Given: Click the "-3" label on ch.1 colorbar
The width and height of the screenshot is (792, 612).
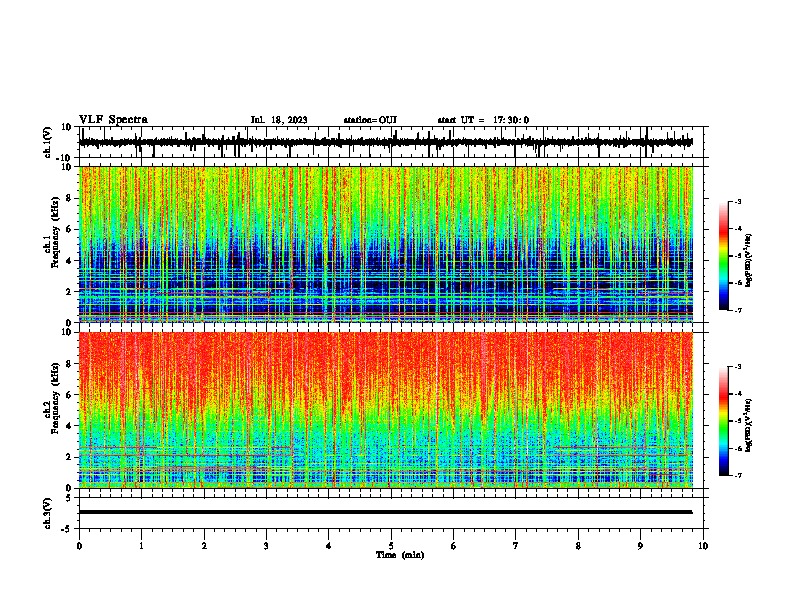Looking at the screenshot, I should coord(738,201).
